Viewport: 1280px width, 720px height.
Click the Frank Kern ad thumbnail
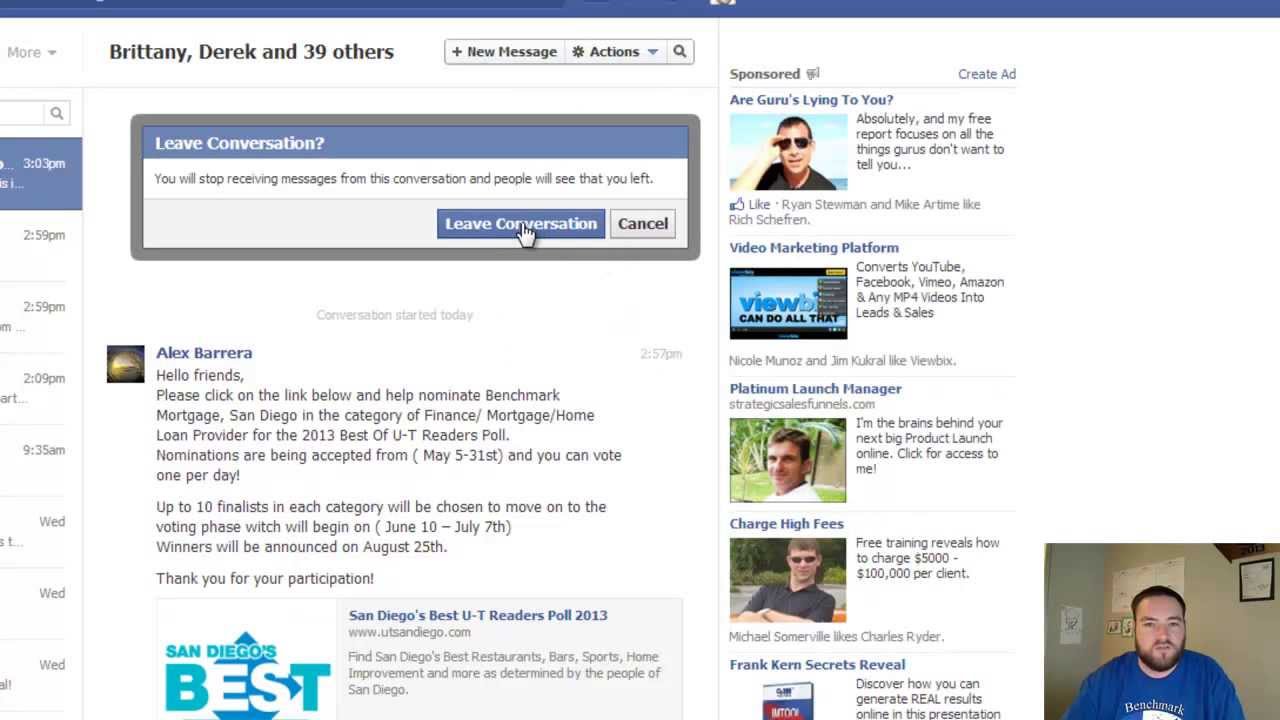(x=788, y=700)
